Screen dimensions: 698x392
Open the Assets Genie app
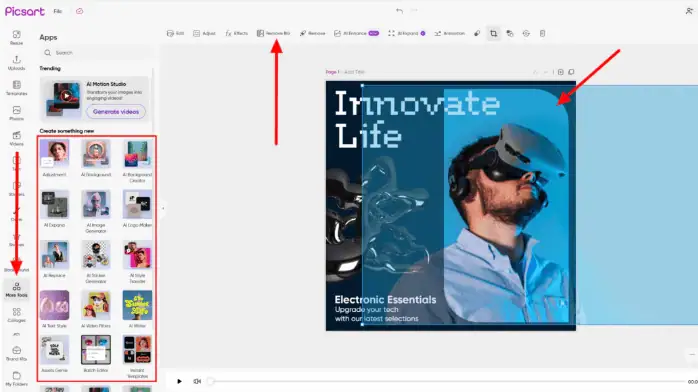[x=54, y=354]
